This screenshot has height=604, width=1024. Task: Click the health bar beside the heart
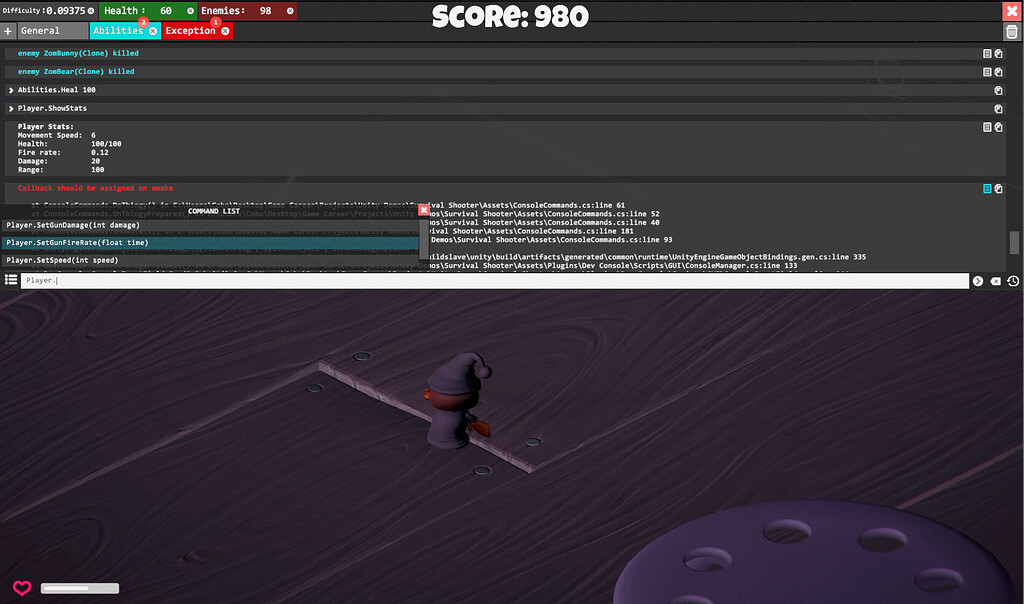[79, 588]
